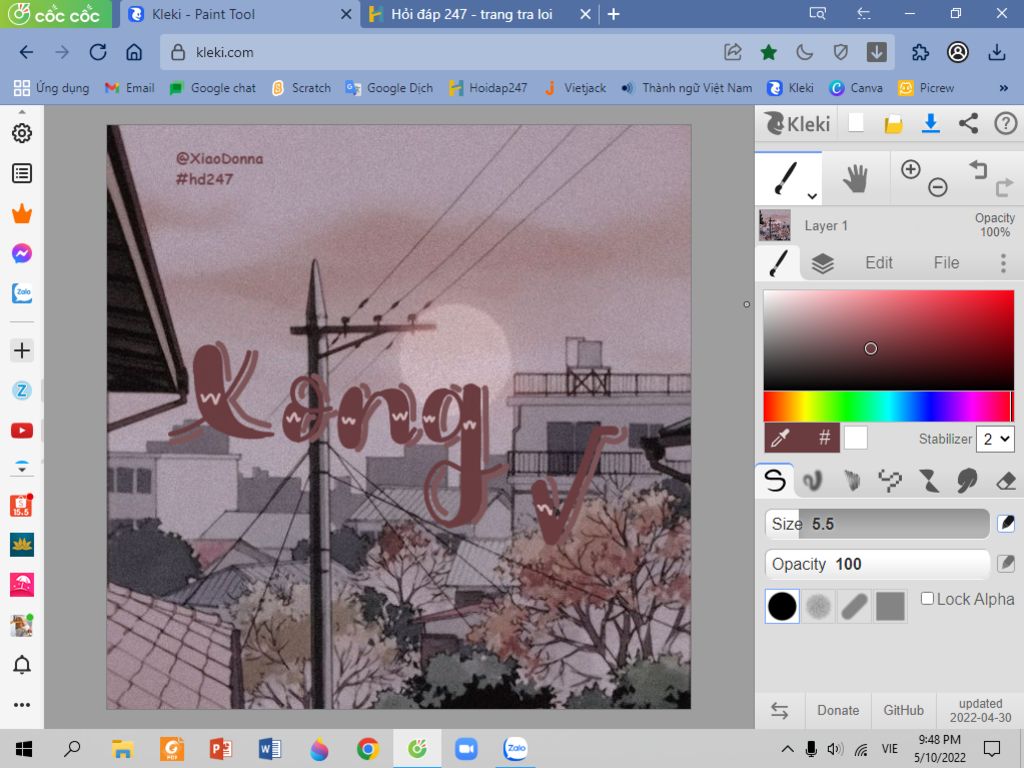Select the Hand pan tool
This screenshot has width=1024, height=768.
[x=855, y=178]
